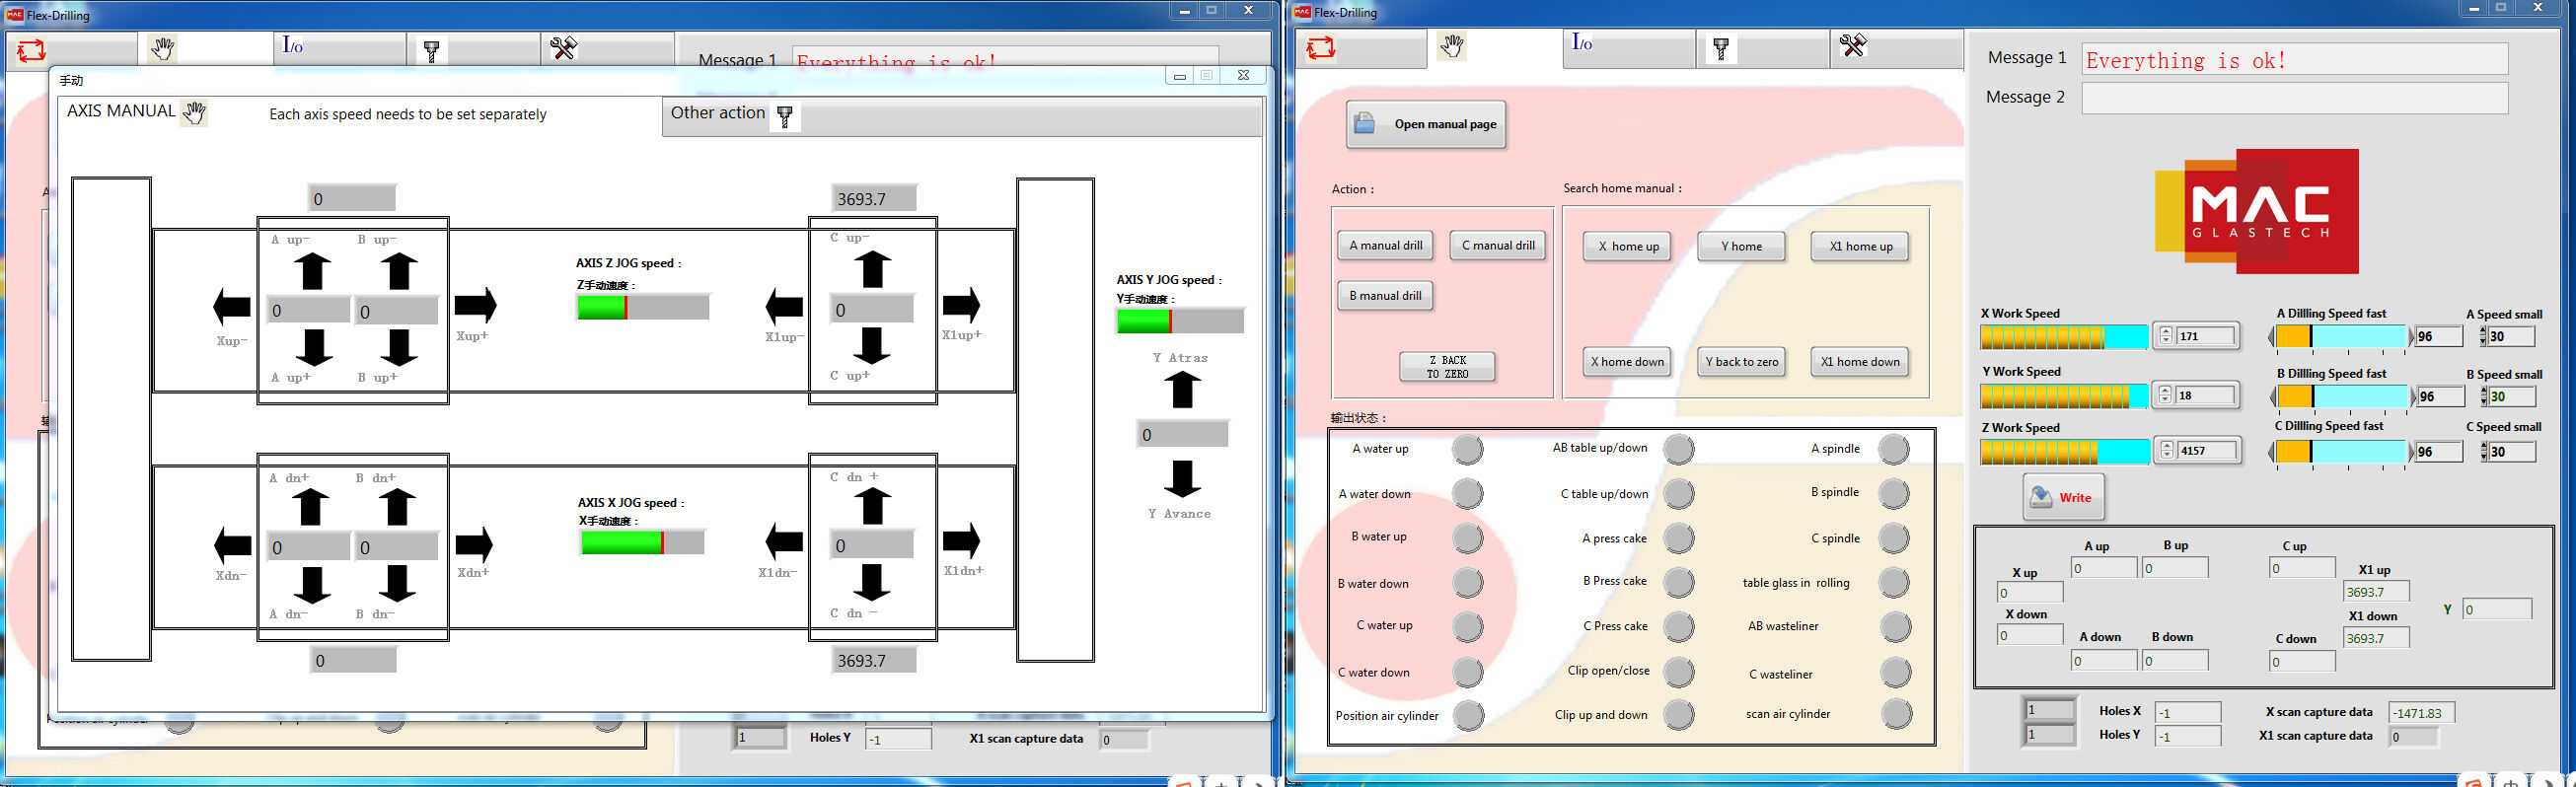Click the X scan capture data field

pos(2421,713)
